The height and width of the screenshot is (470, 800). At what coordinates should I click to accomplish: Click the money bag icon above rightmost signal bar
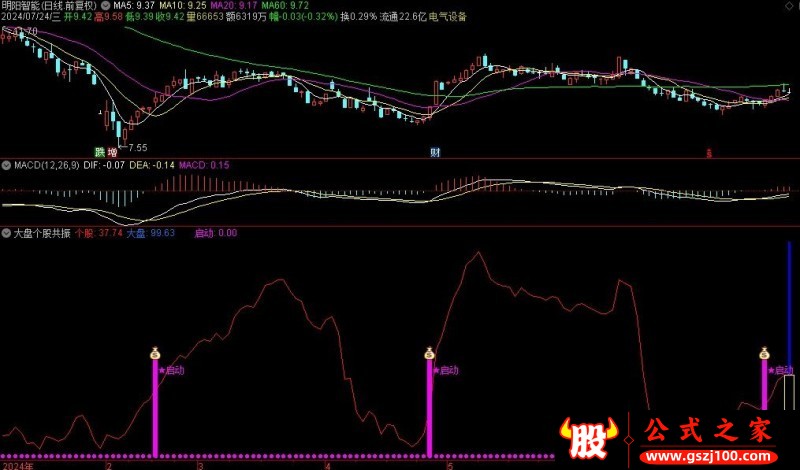(765, 352)
